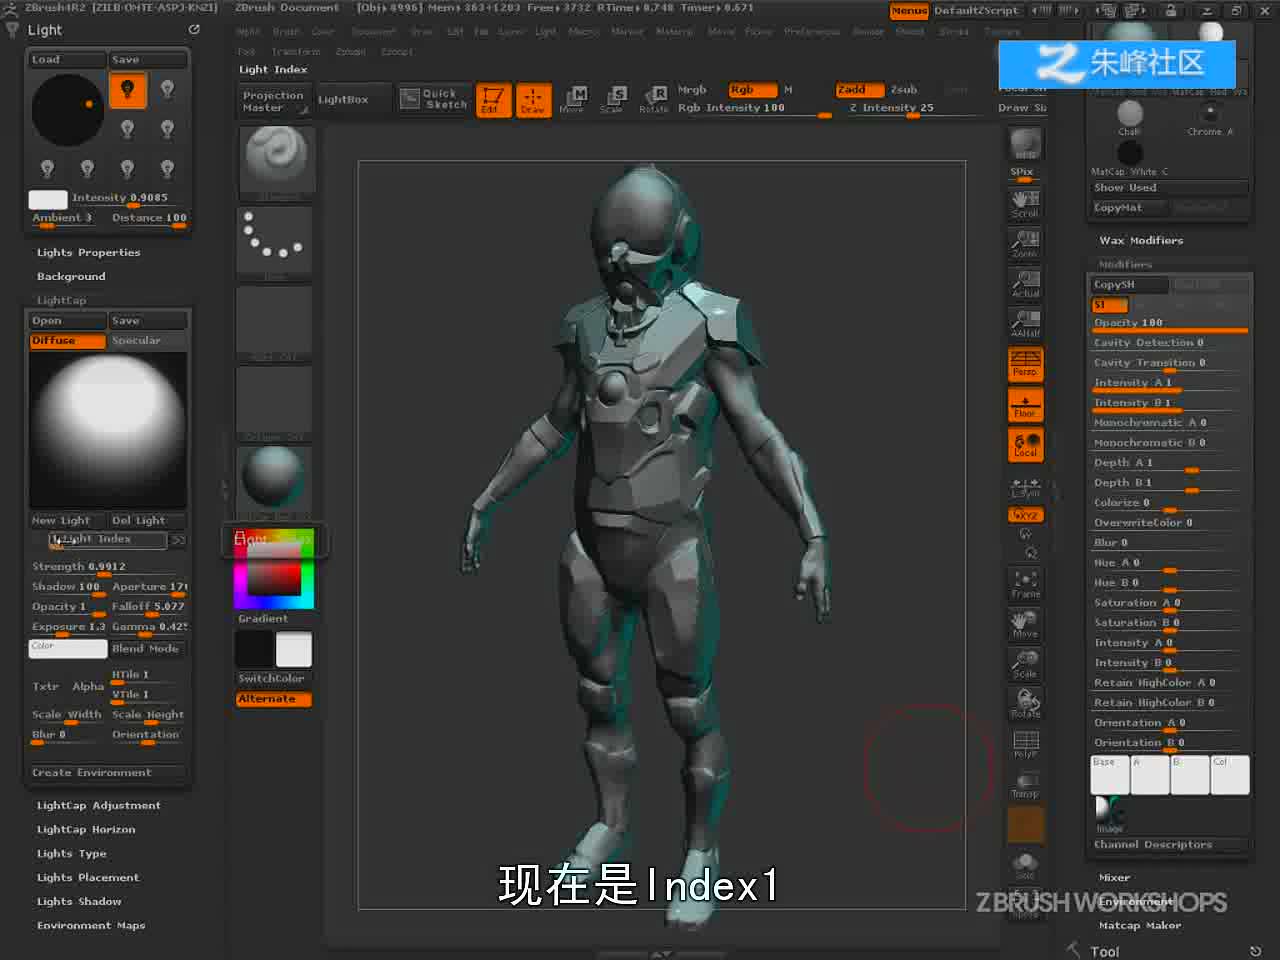Select the Edit mode icon

492,100
